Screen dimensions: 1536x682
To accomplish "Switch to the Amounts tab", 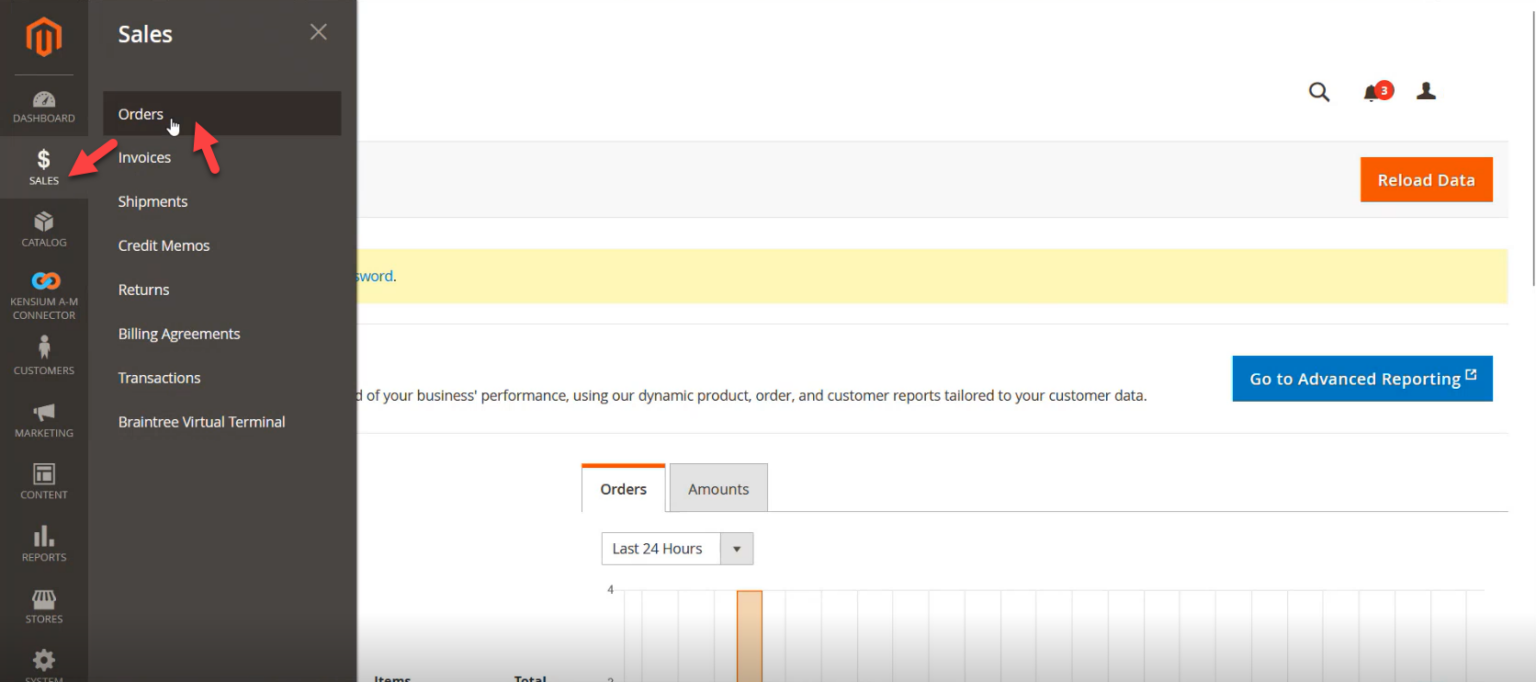I will tap(718, 488).
